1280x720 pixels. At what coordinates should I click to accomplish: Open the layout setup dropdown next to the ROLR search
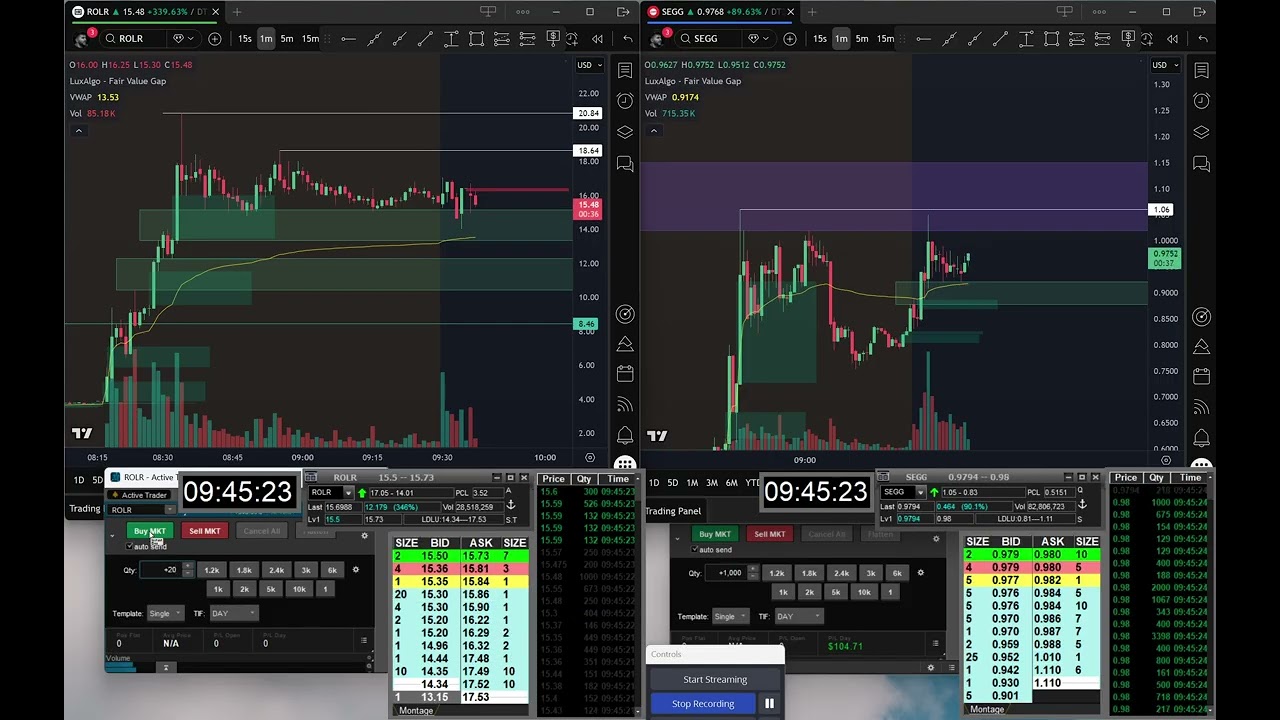tap(183, 38)
